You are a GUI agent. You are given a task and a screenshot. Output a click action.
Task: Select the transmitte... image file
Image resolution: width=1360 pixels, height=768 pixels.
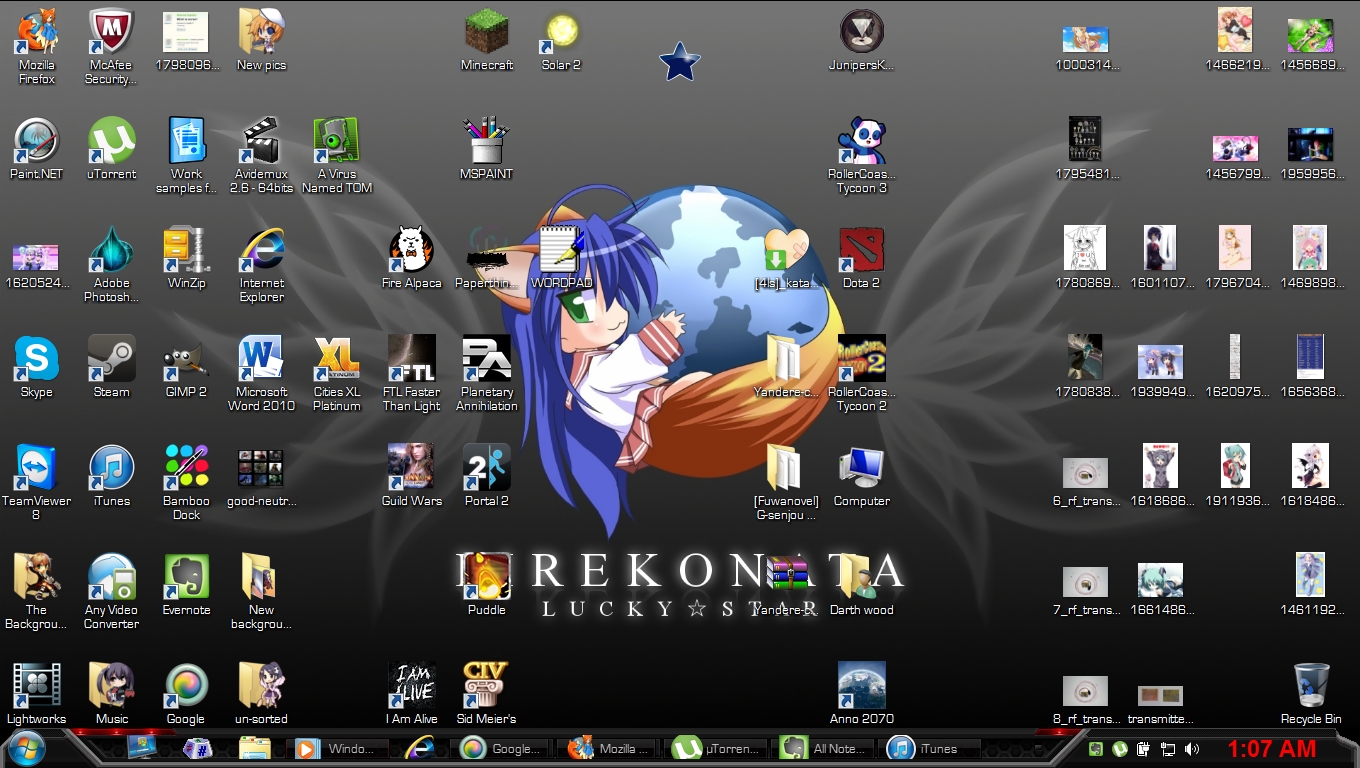point(1160,700)
